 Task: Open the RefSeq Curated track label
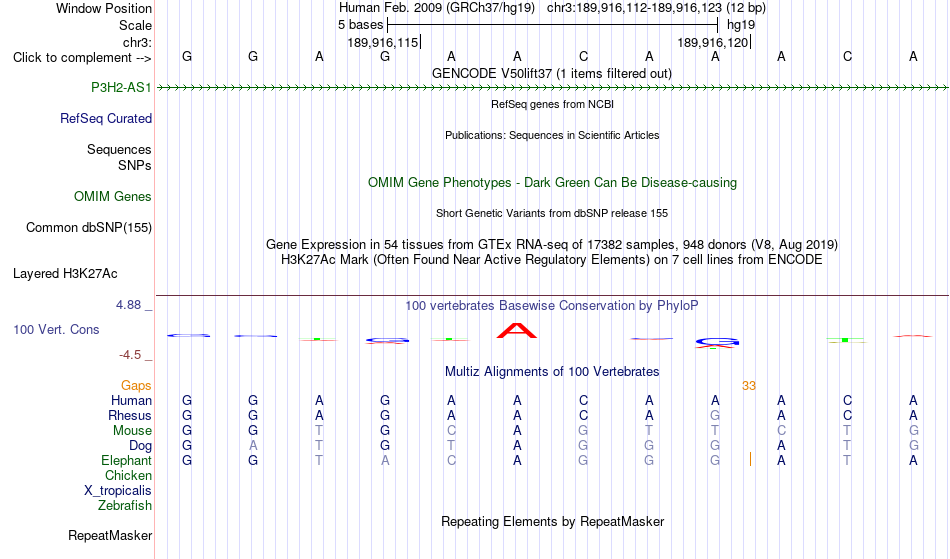(x=106, y=118)
